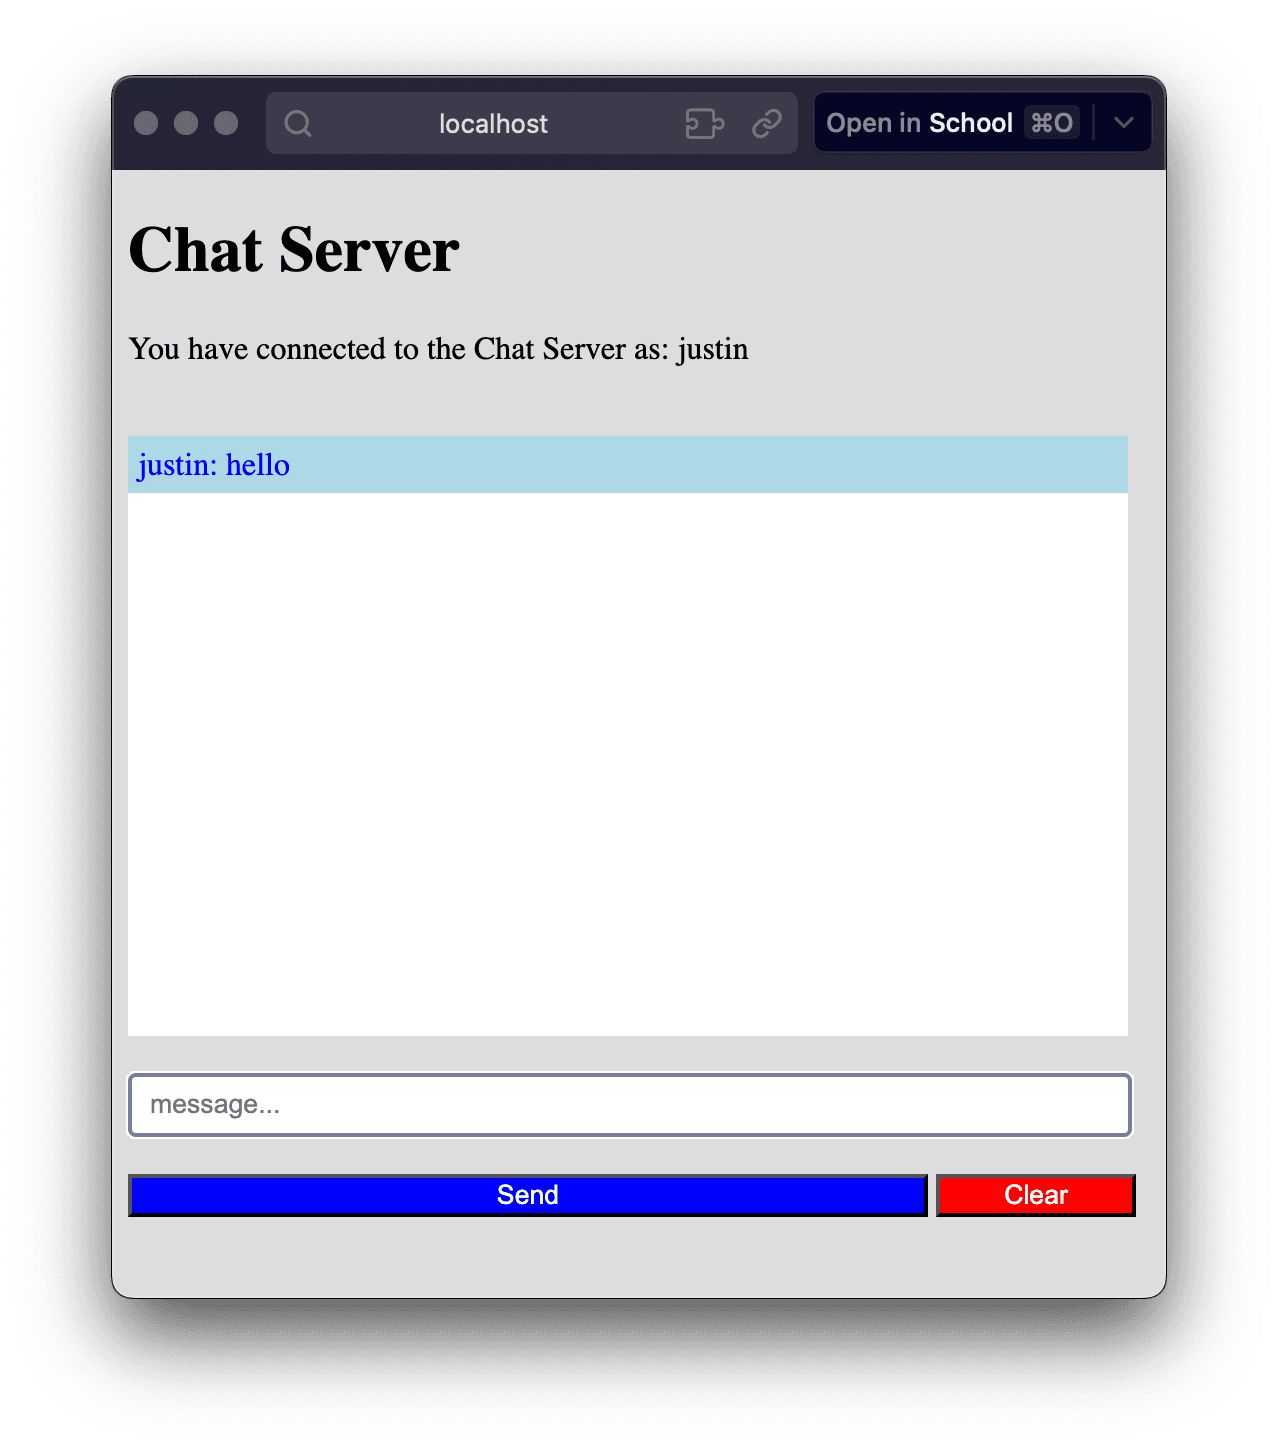
Task: Select the 'justin: hello' chat message
Action: pos(628,465)
